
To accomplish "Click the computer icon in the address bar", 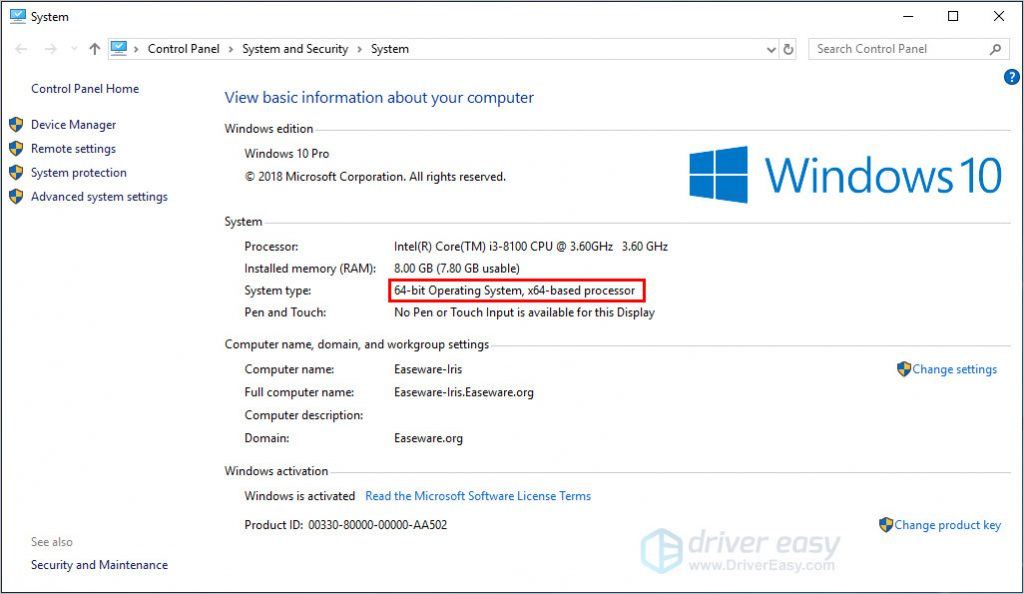I will coord(120,48).
